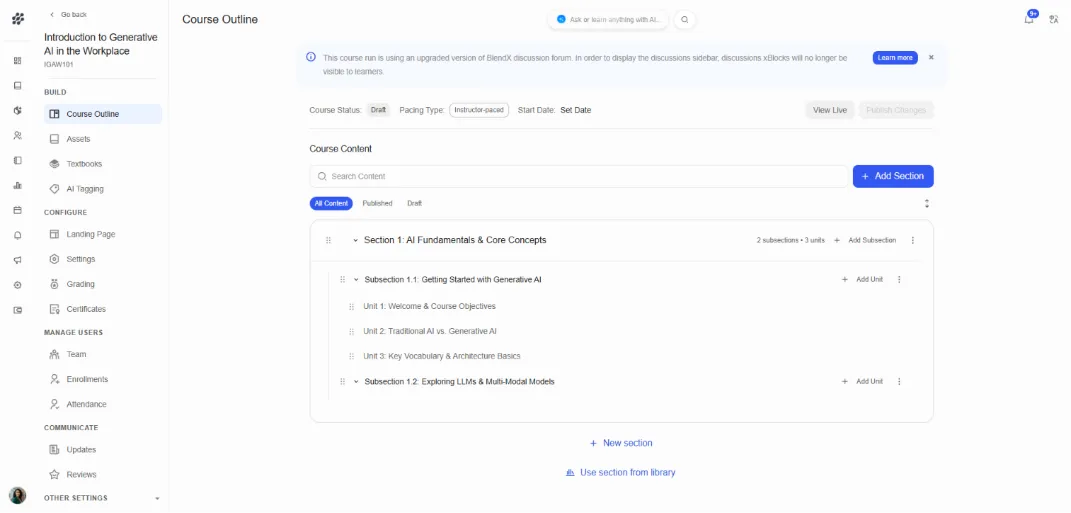
Task: Open Grading in the sidebar
Action: click(x=103, y=284)
